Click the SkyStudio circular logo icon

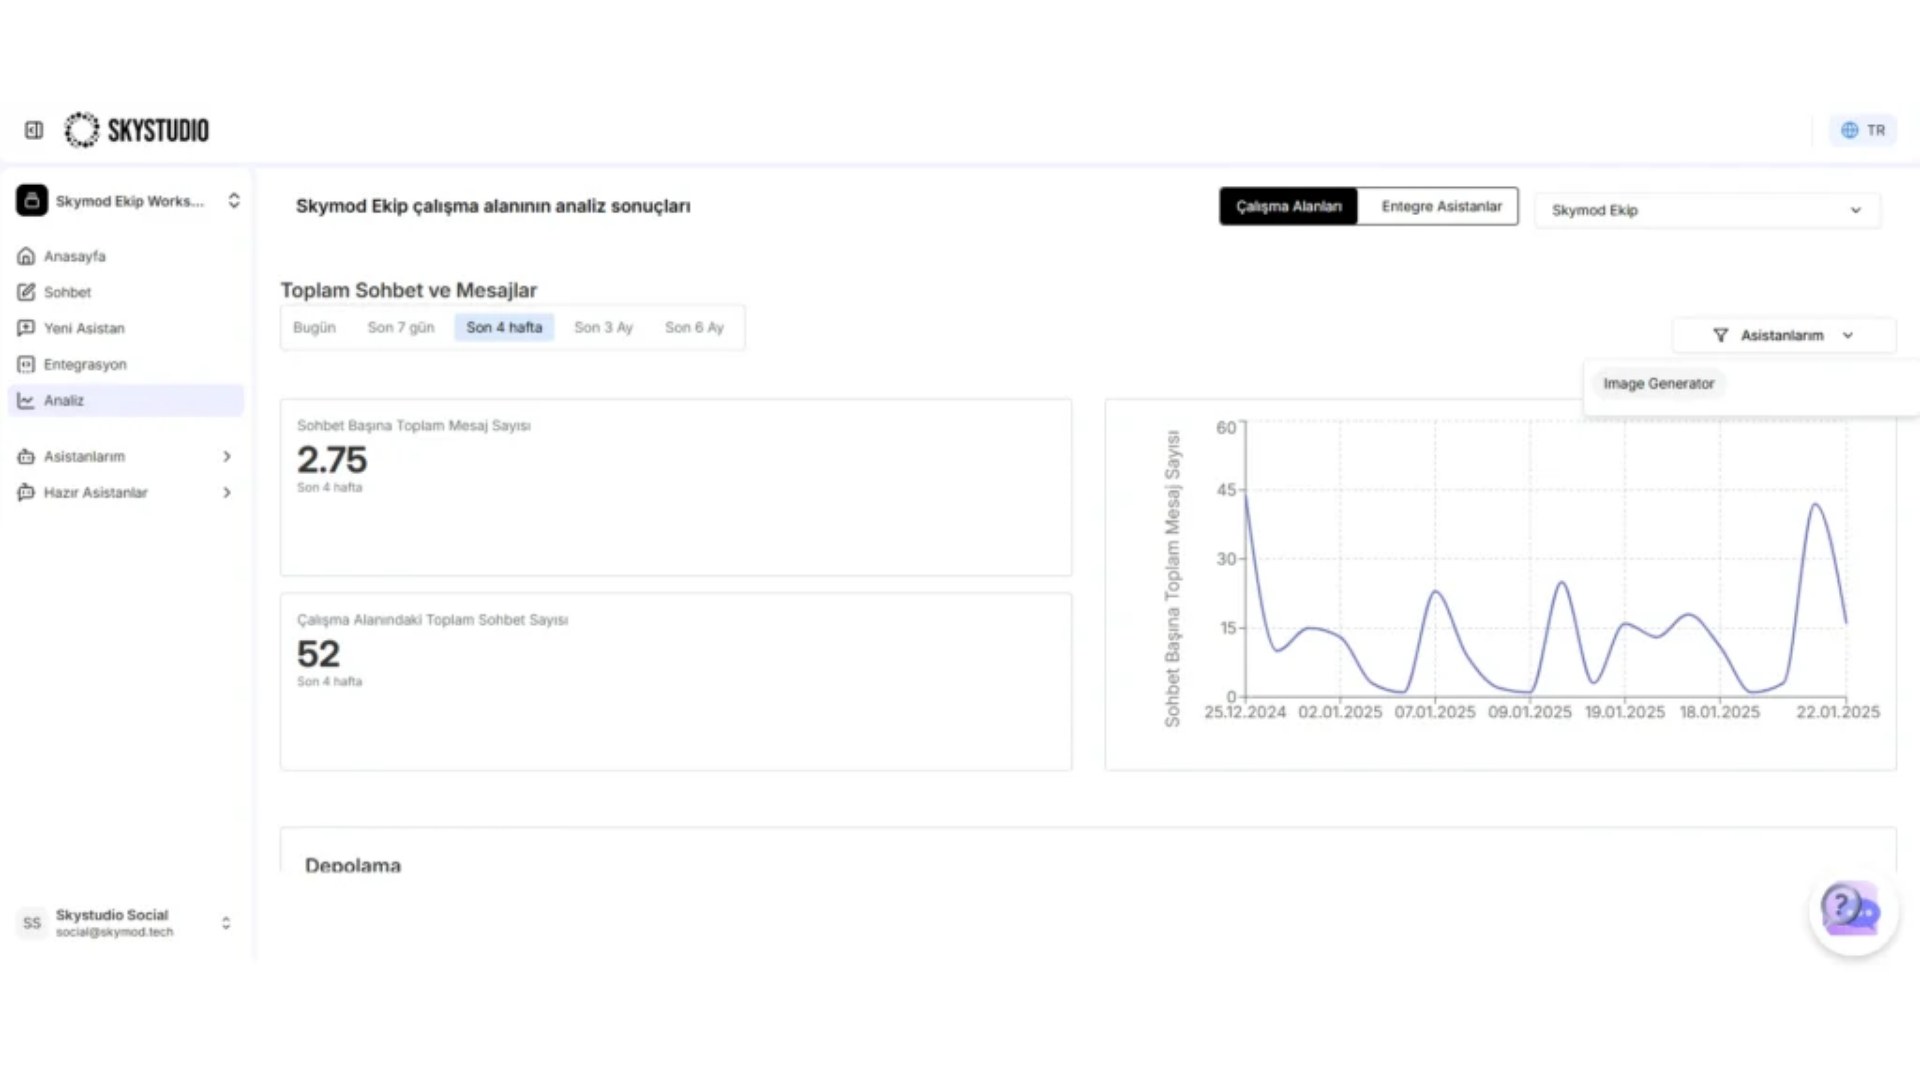[x=82, y=130]
